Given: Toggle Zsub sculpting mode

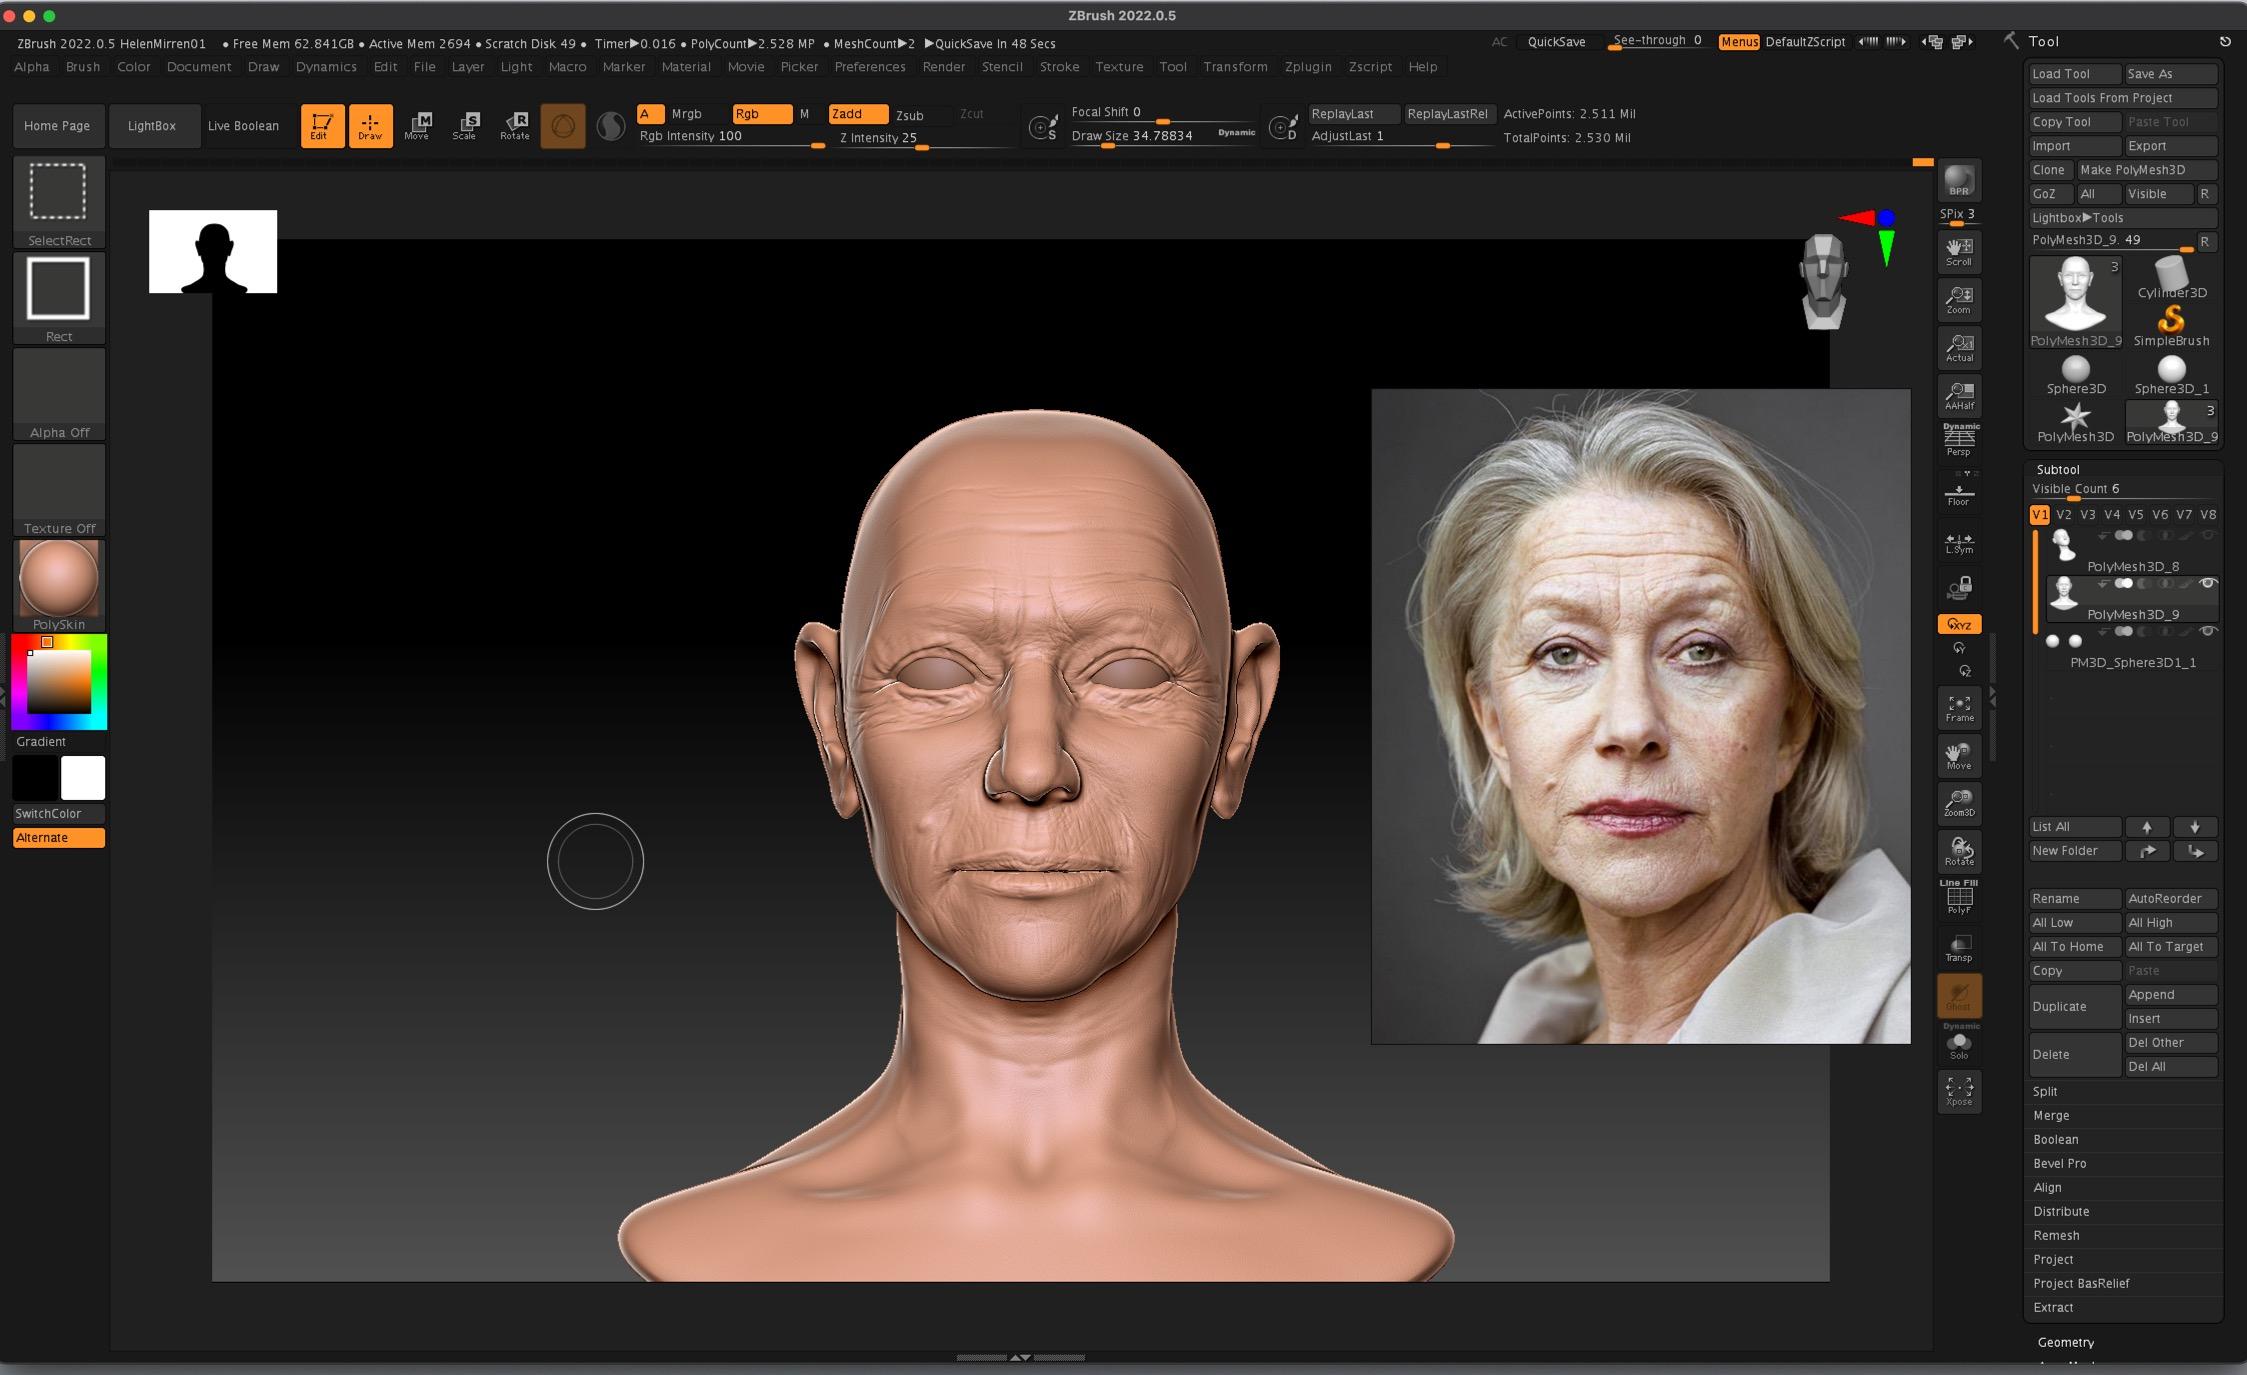Looking at the screenshot, I should point(909,115).
